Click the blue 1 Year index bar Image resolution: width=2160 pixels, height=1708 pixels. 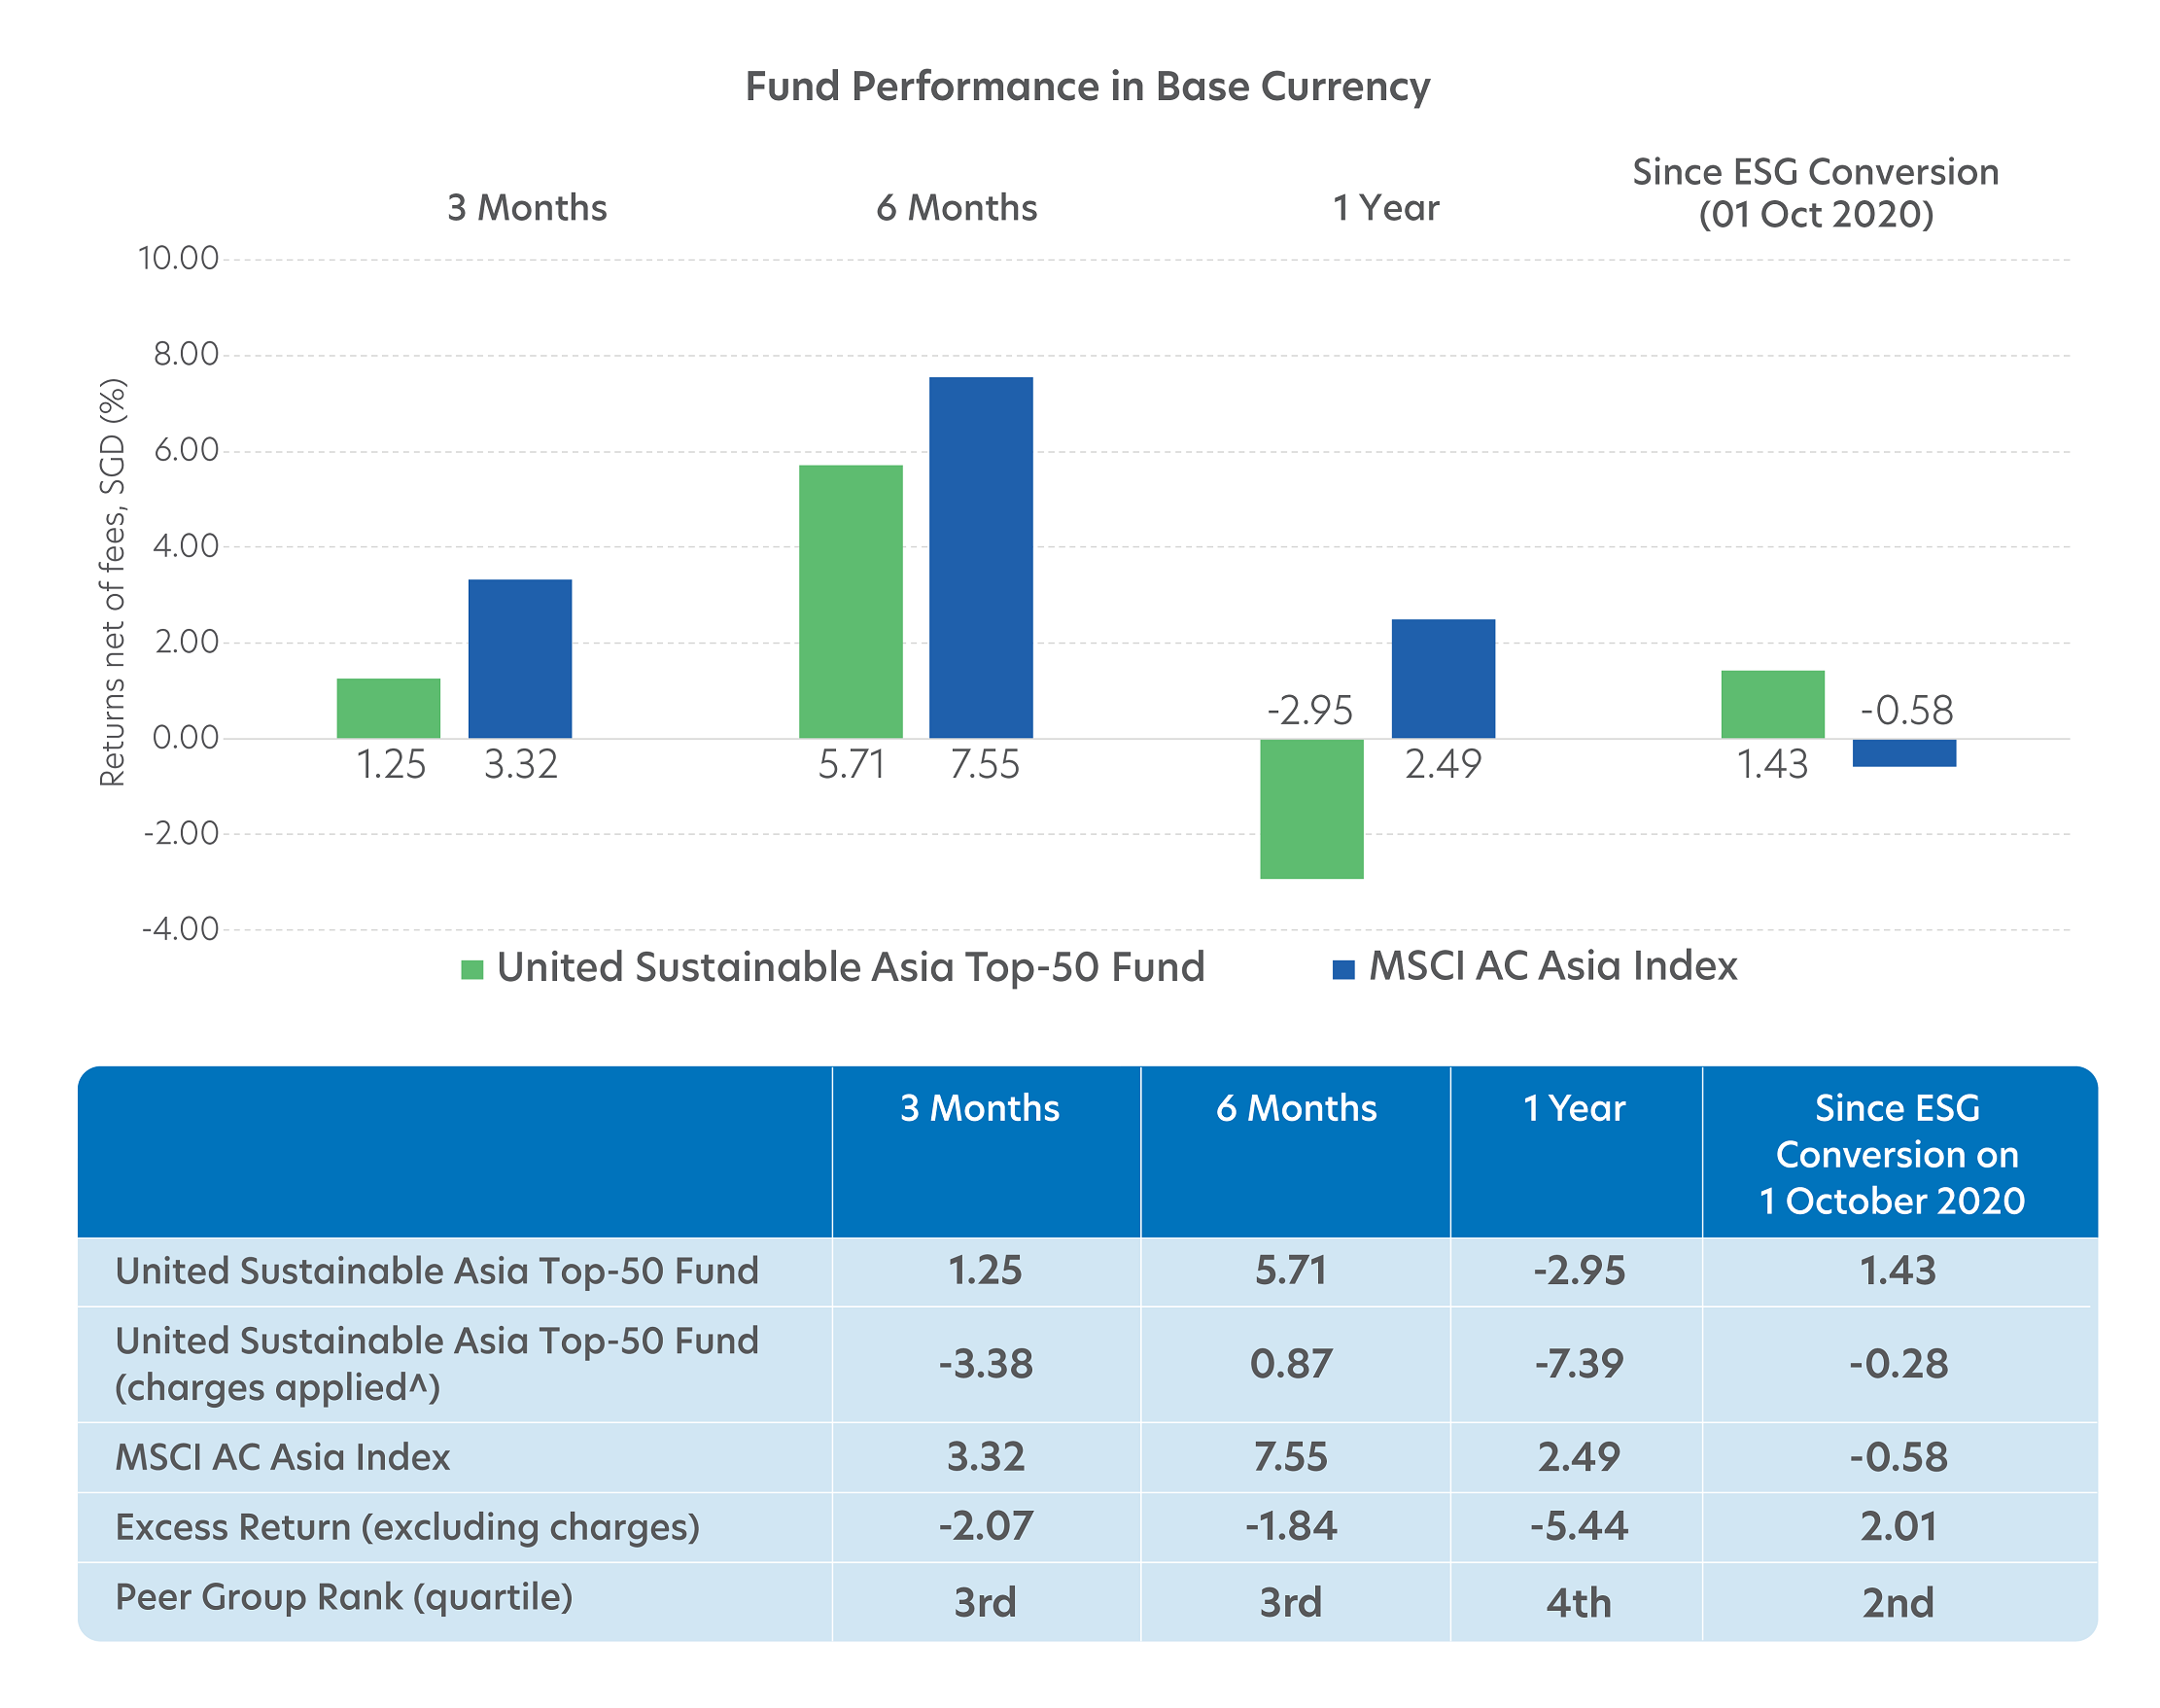(x=1443, y=678)
